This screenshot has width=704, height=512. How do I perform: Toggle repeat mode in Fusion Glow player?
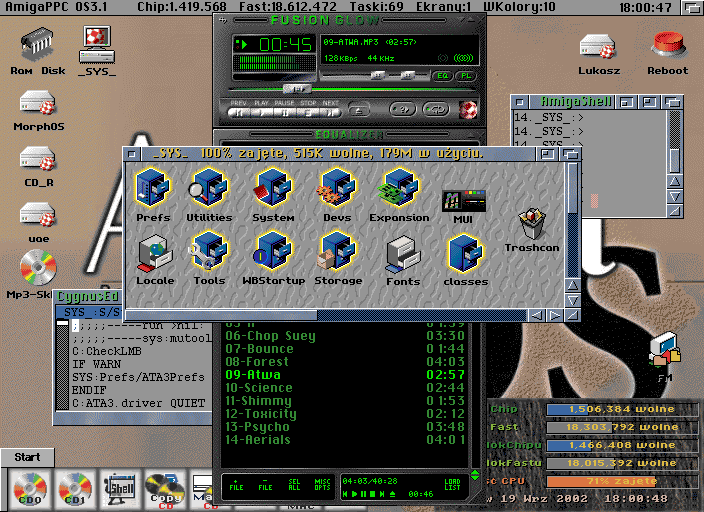(436, 109)
